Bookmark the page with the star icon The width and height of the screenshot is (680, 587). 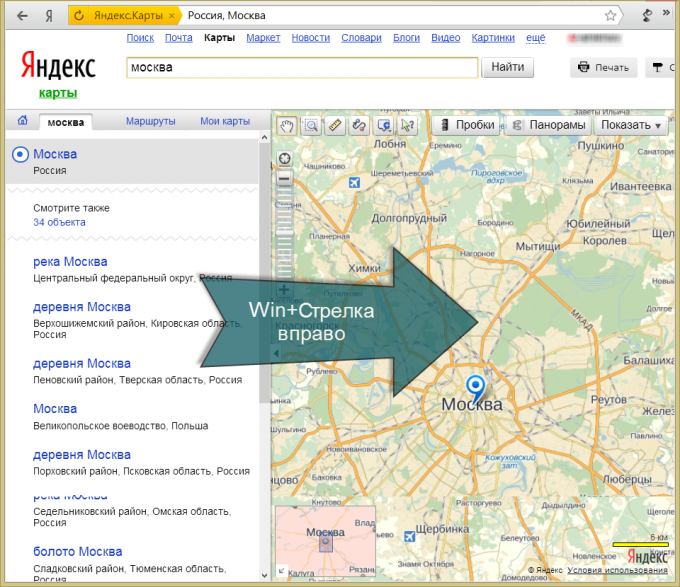click(610, 16)
